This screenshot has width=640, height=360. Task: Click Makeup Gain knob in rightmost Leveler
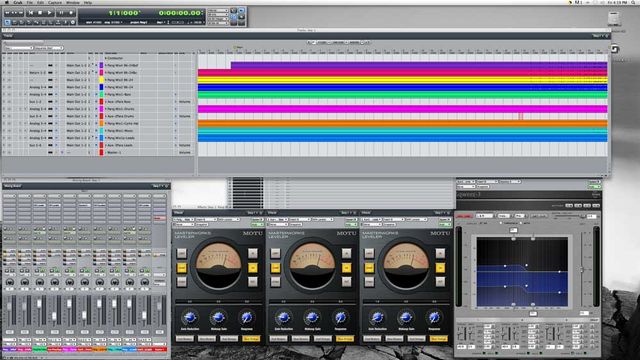pyautogui.click(x=406, y=317)
